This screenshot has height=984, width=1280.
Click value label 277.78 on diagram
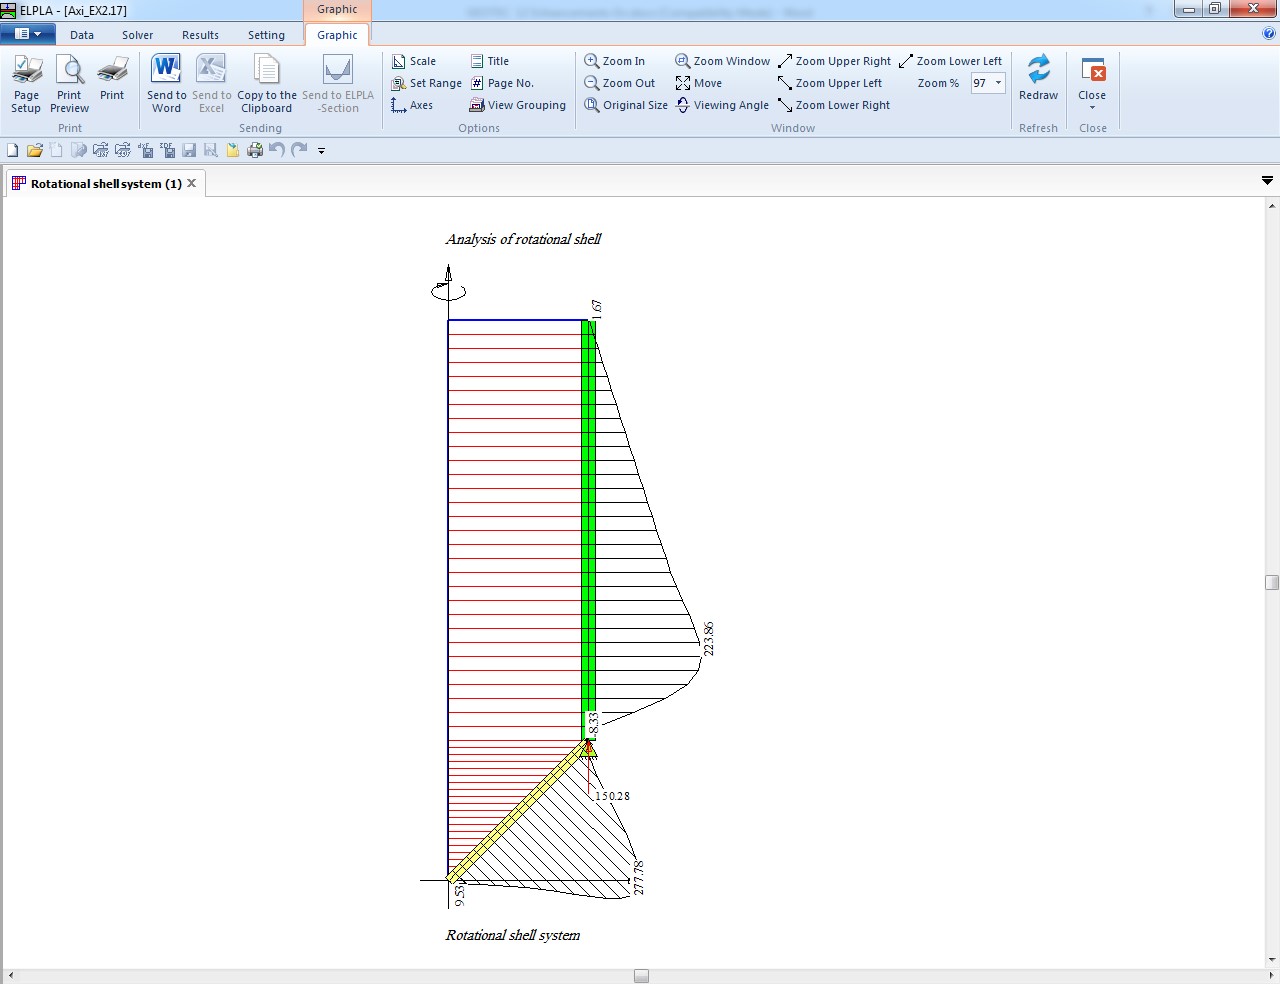[x=638, y=877]
